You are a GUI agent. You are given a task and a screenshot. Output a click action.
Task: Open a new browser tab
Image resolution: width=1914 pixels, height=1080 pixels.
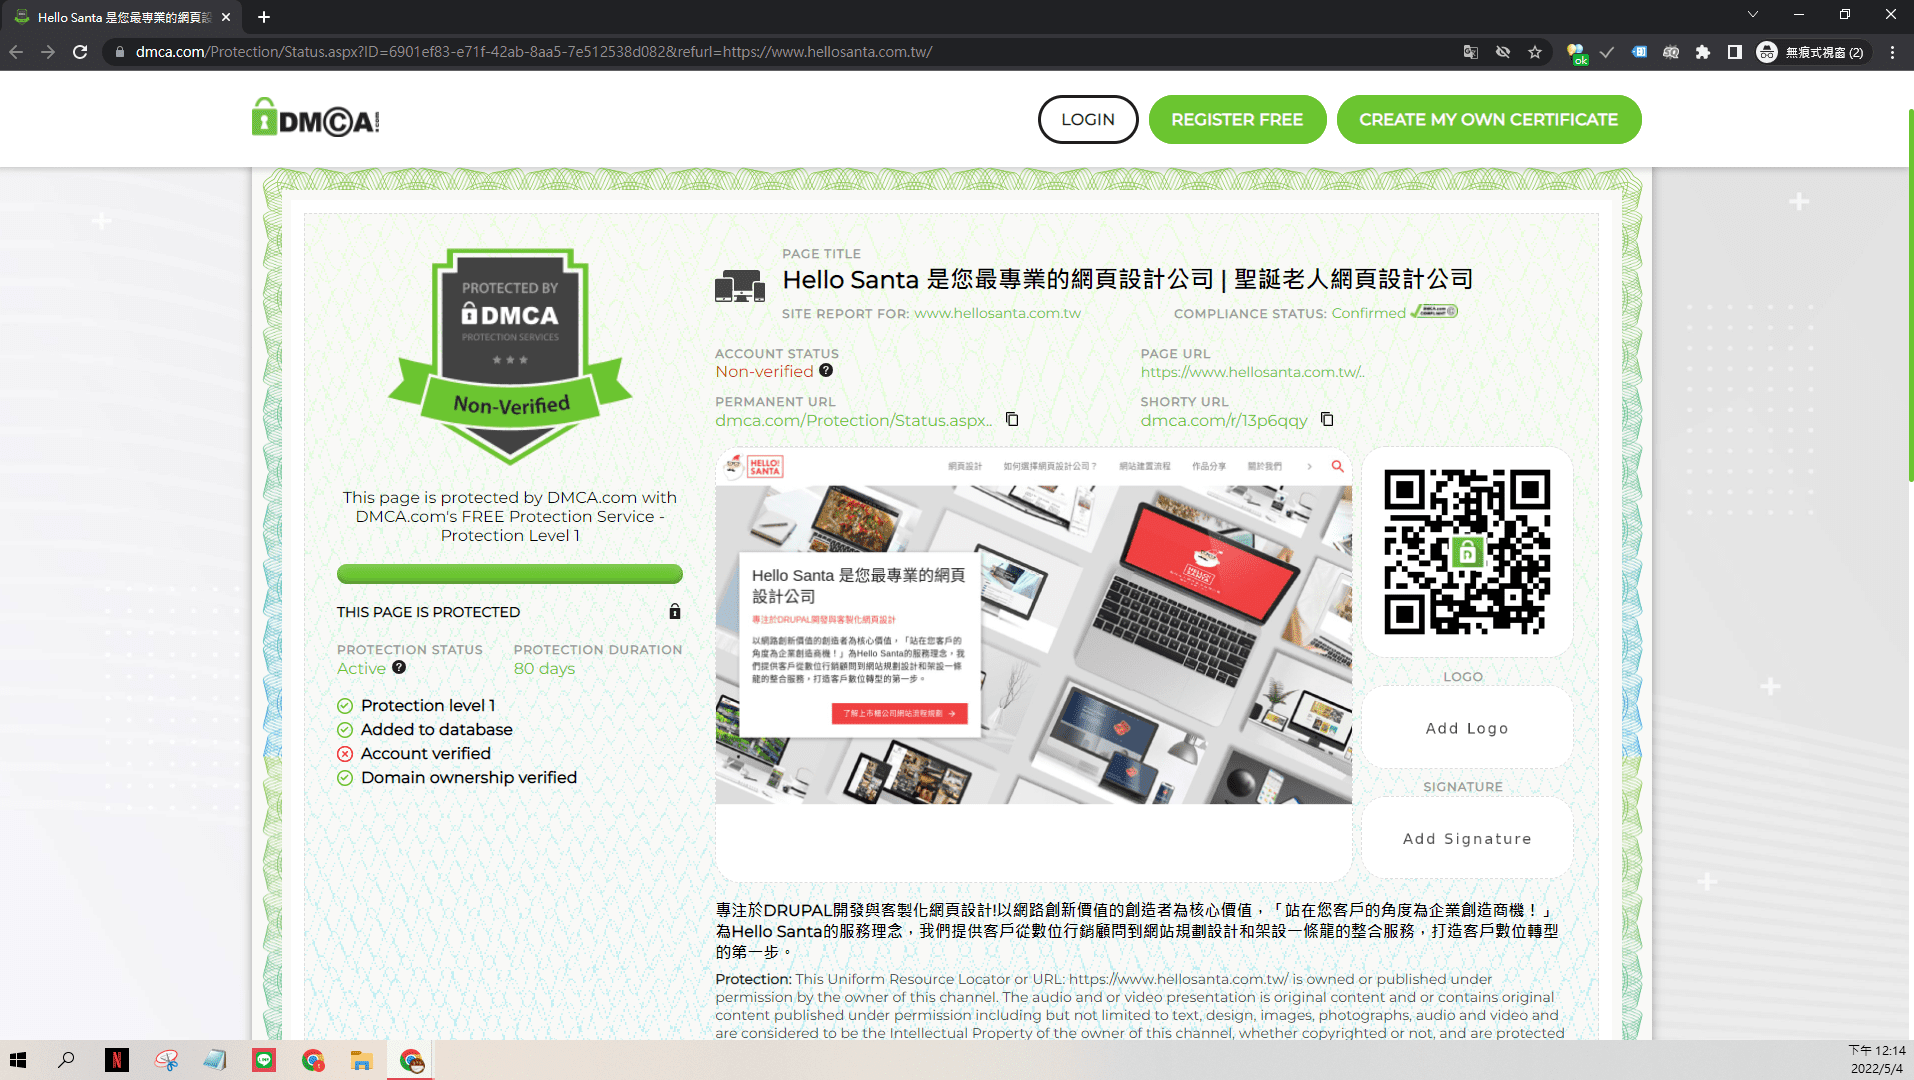(x=264, y=17)
